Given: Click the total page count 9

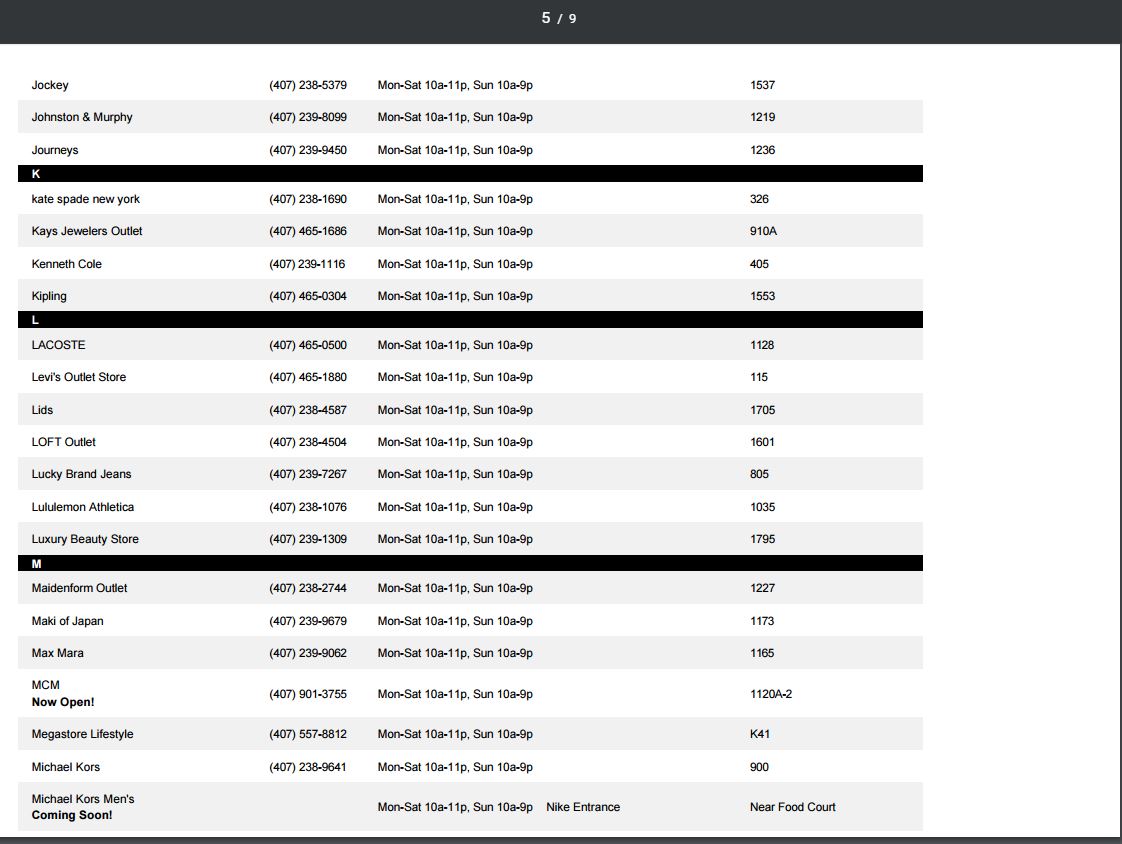Looking at the screenshot, I should coord(573,19).
